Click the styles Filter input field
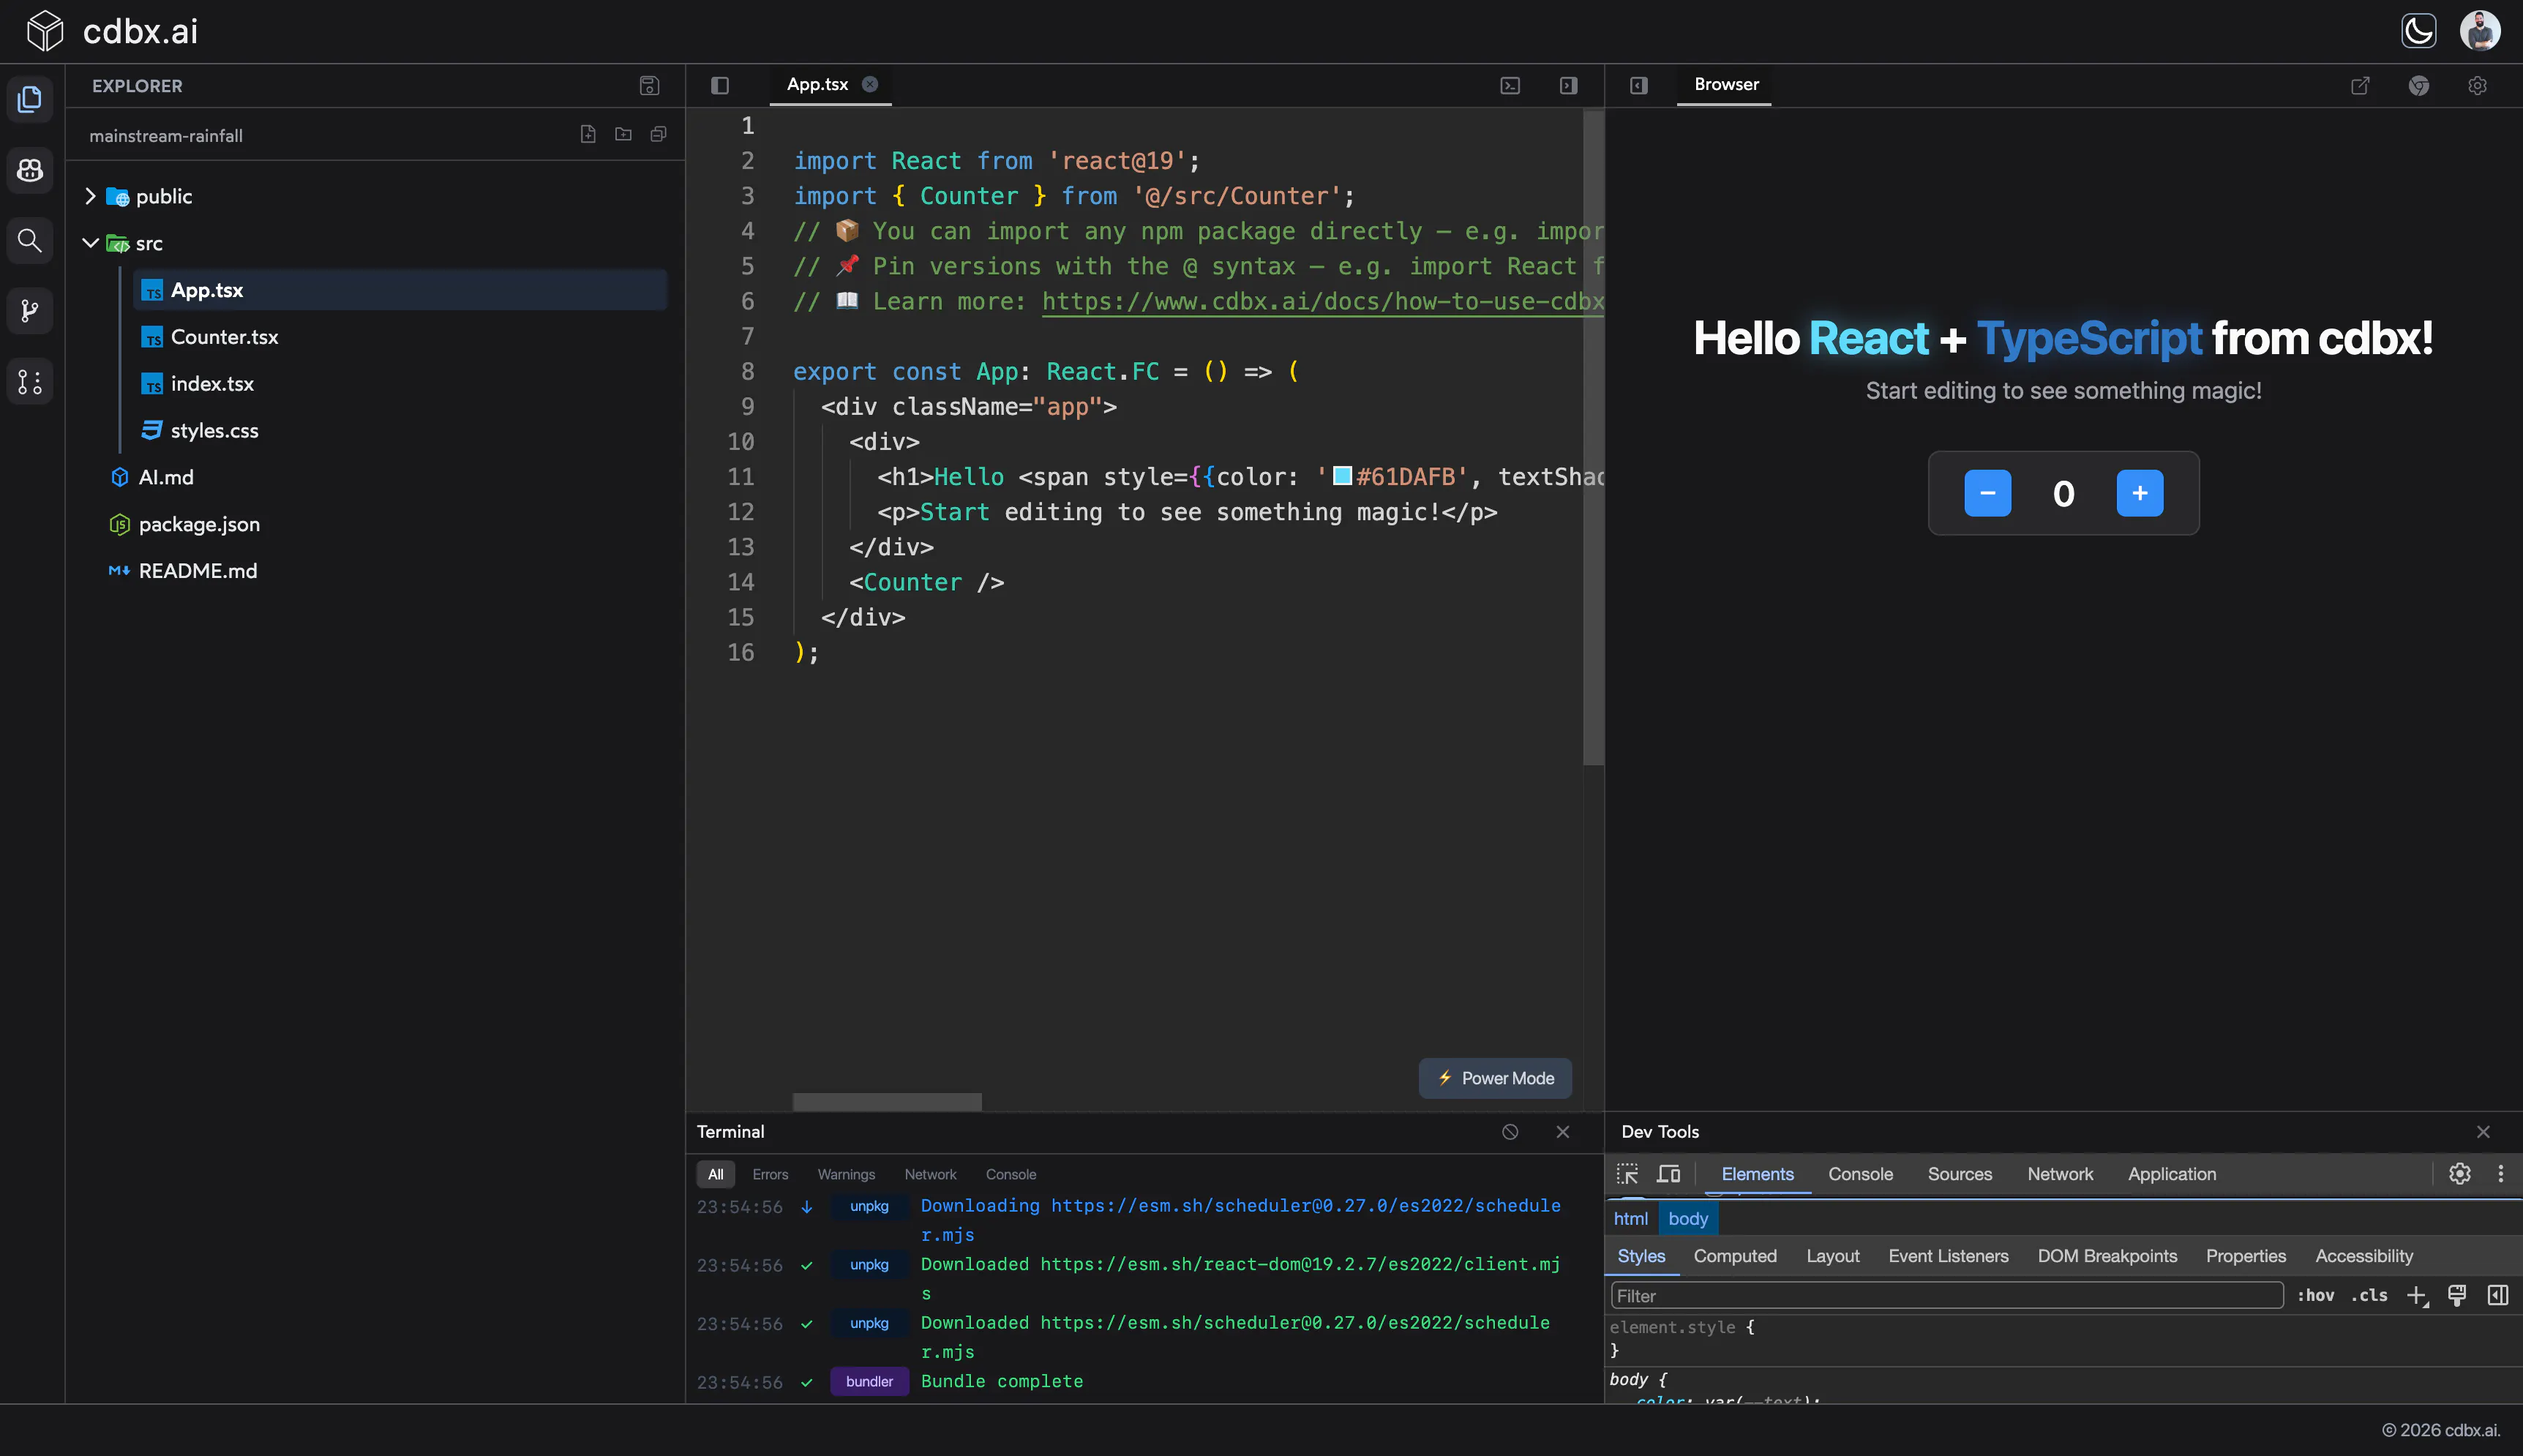 (x=1947, y=1296)
